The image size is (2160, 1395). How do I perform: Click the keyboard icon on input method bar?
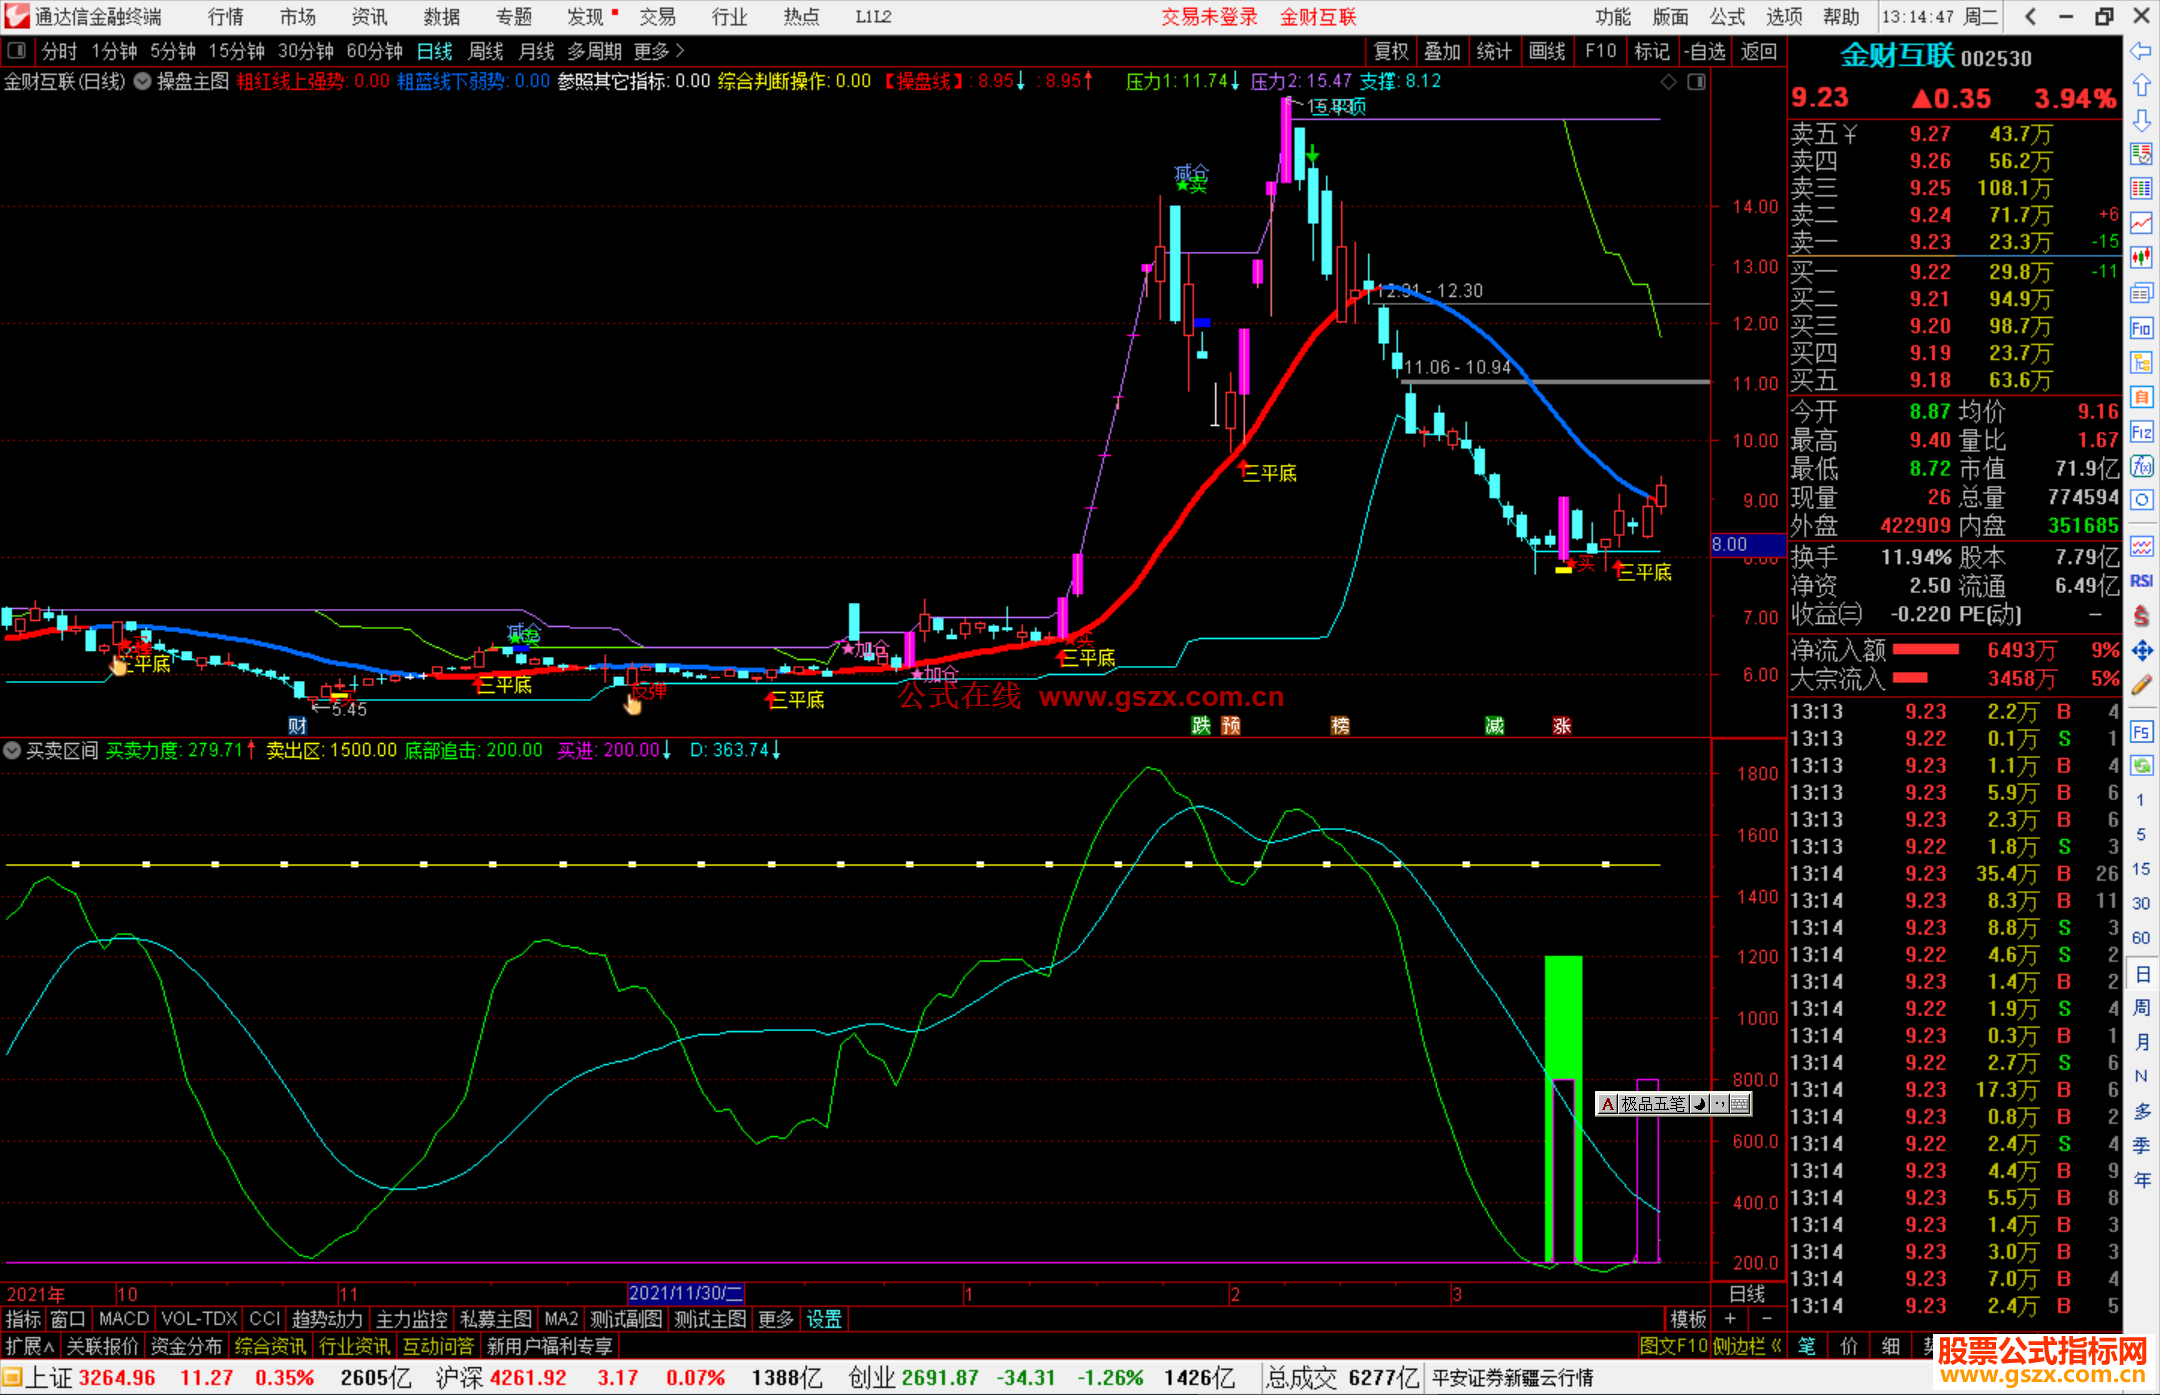coord(1739,1104)
